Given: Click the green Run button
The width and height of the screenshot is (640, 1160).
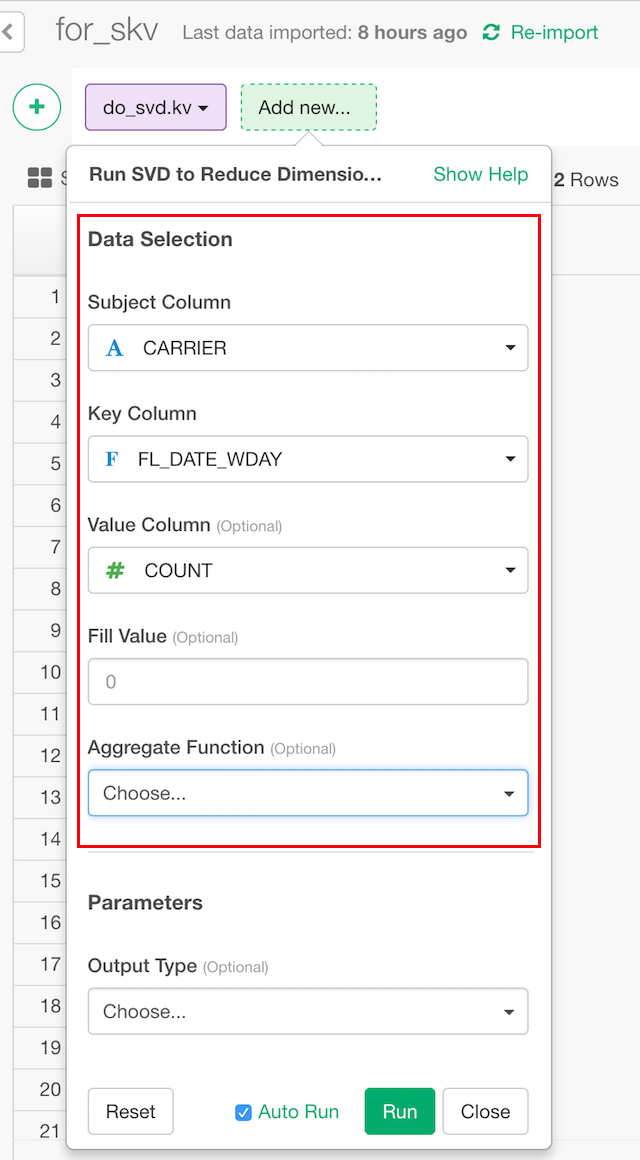Looking at the screenshot, I should pyautogui.click(x=400, y=1111).
